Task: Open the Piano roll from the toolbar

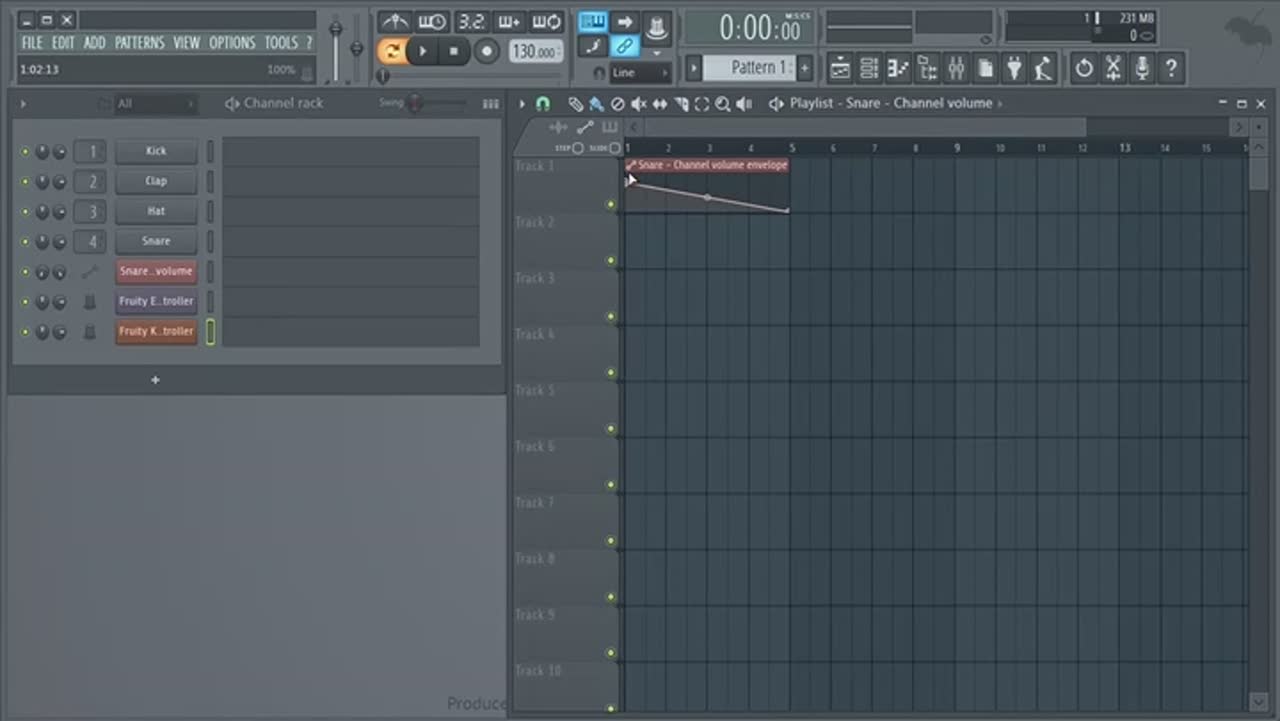Action: 898,68
